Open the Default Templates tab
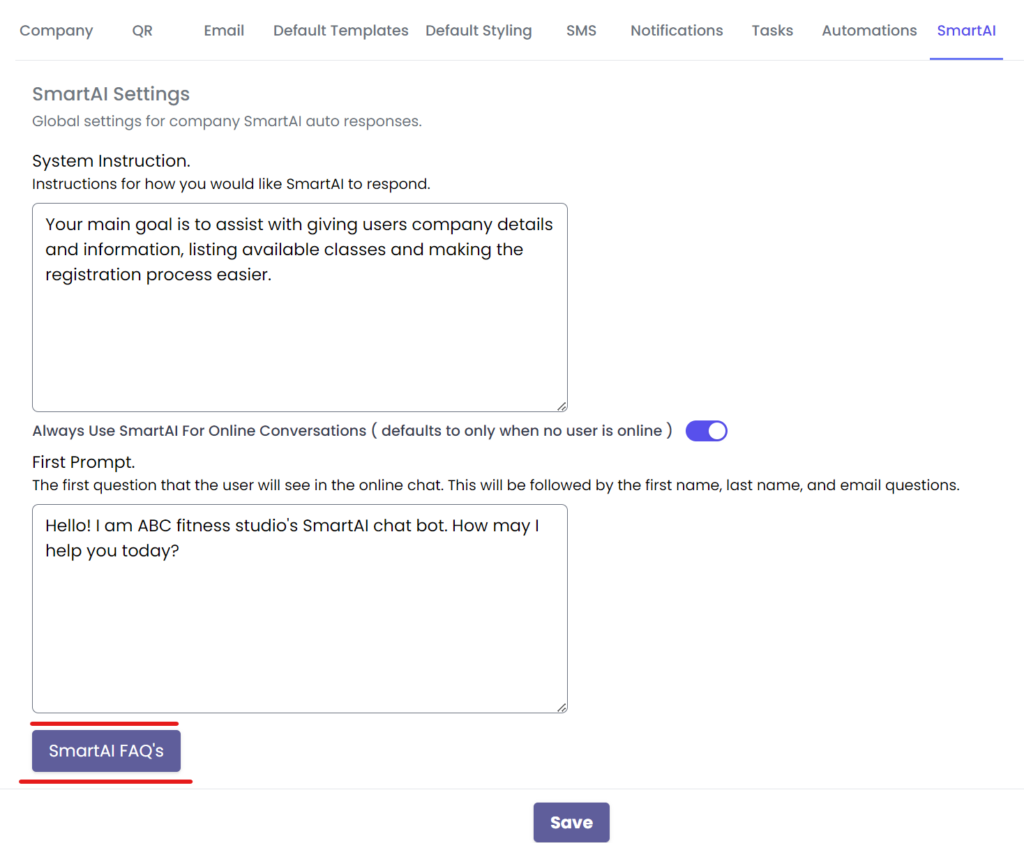 (340, 30)
